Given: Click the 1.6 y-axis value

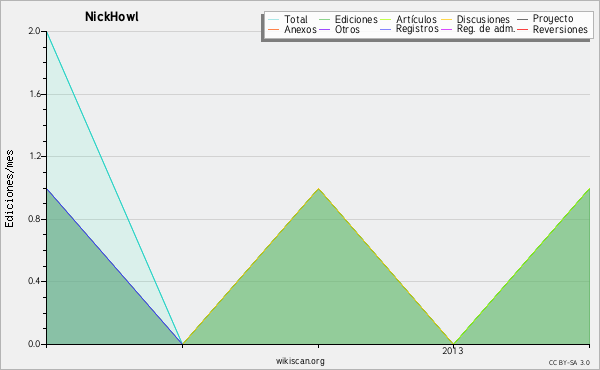Looking at the screenshot, I should tap(34, 94).
